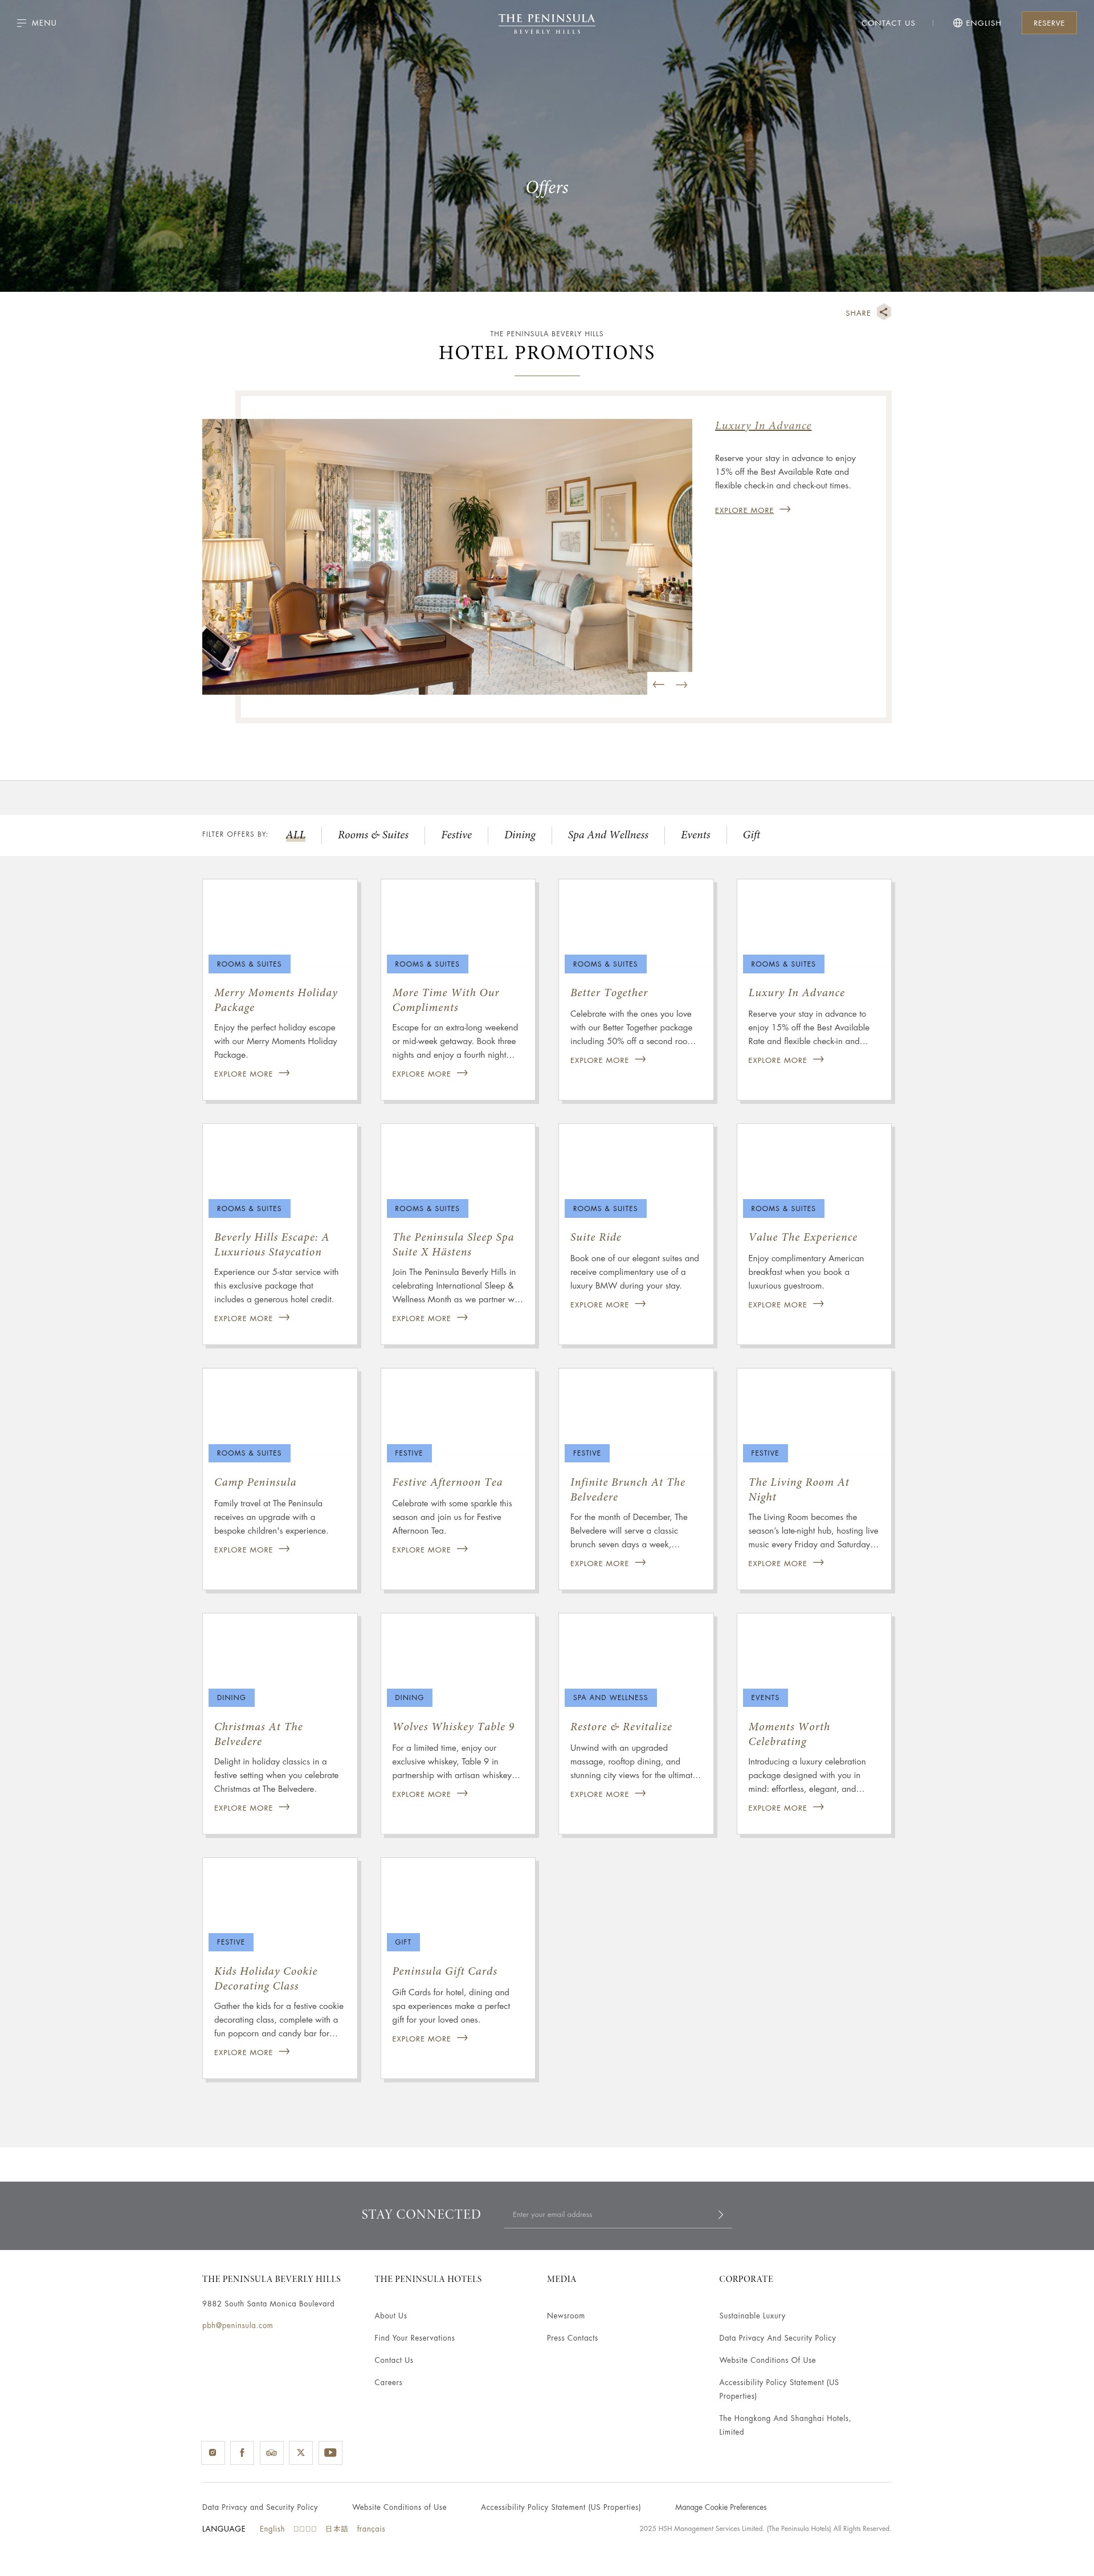Open Manage Cookie Preferences
This screenshot has width=1094, height=2576.
[x=720, y=2507]
